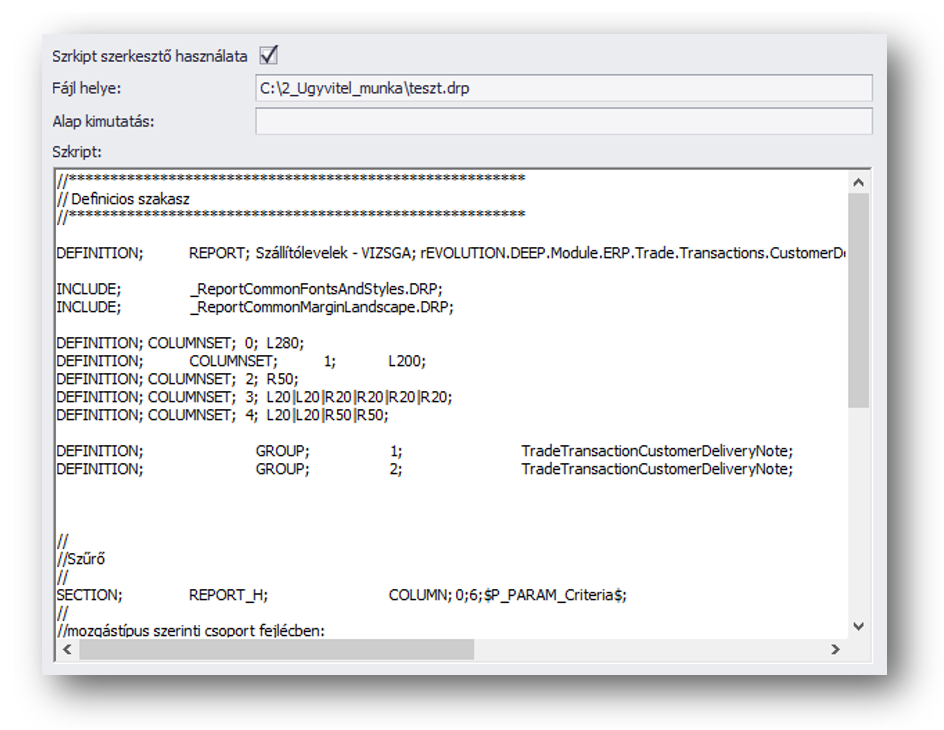Place cursor on '// Definicios szakasz' comment line
Viewport: 944px width, 730px height.
point(130,199)
